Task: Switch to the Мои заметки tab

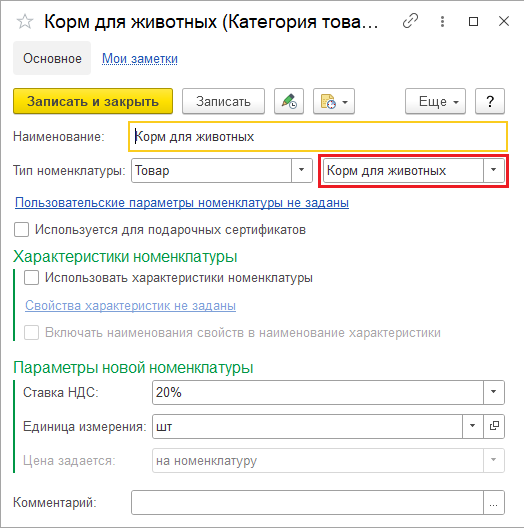Action: tap(140, 59)
